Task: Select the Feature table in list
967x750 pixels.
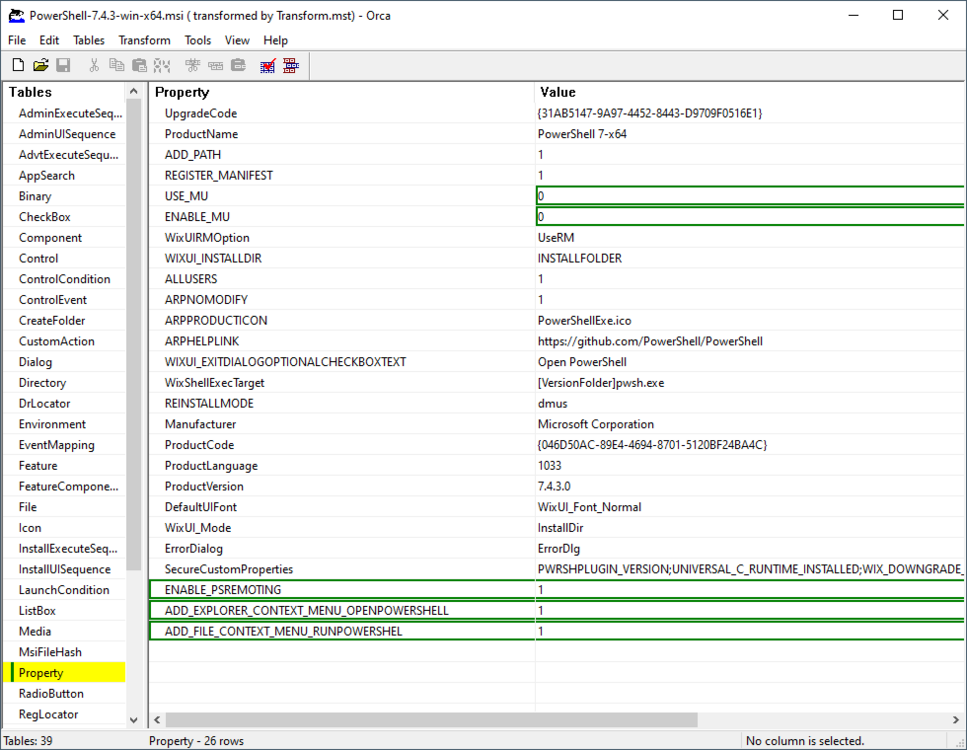Action: [x=38, y=466]
